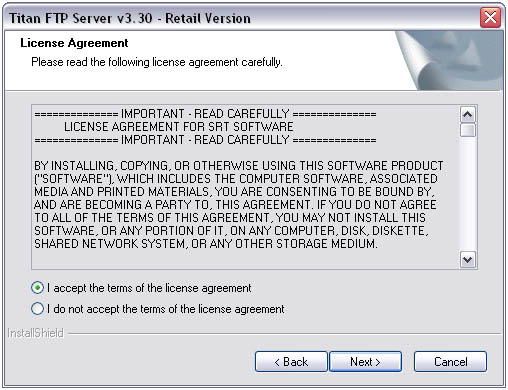Click the 'LICENSE AGREEMENT FOR SRT SOFTWARE' line
Viewport: 508px width, 390px height.
179,127
